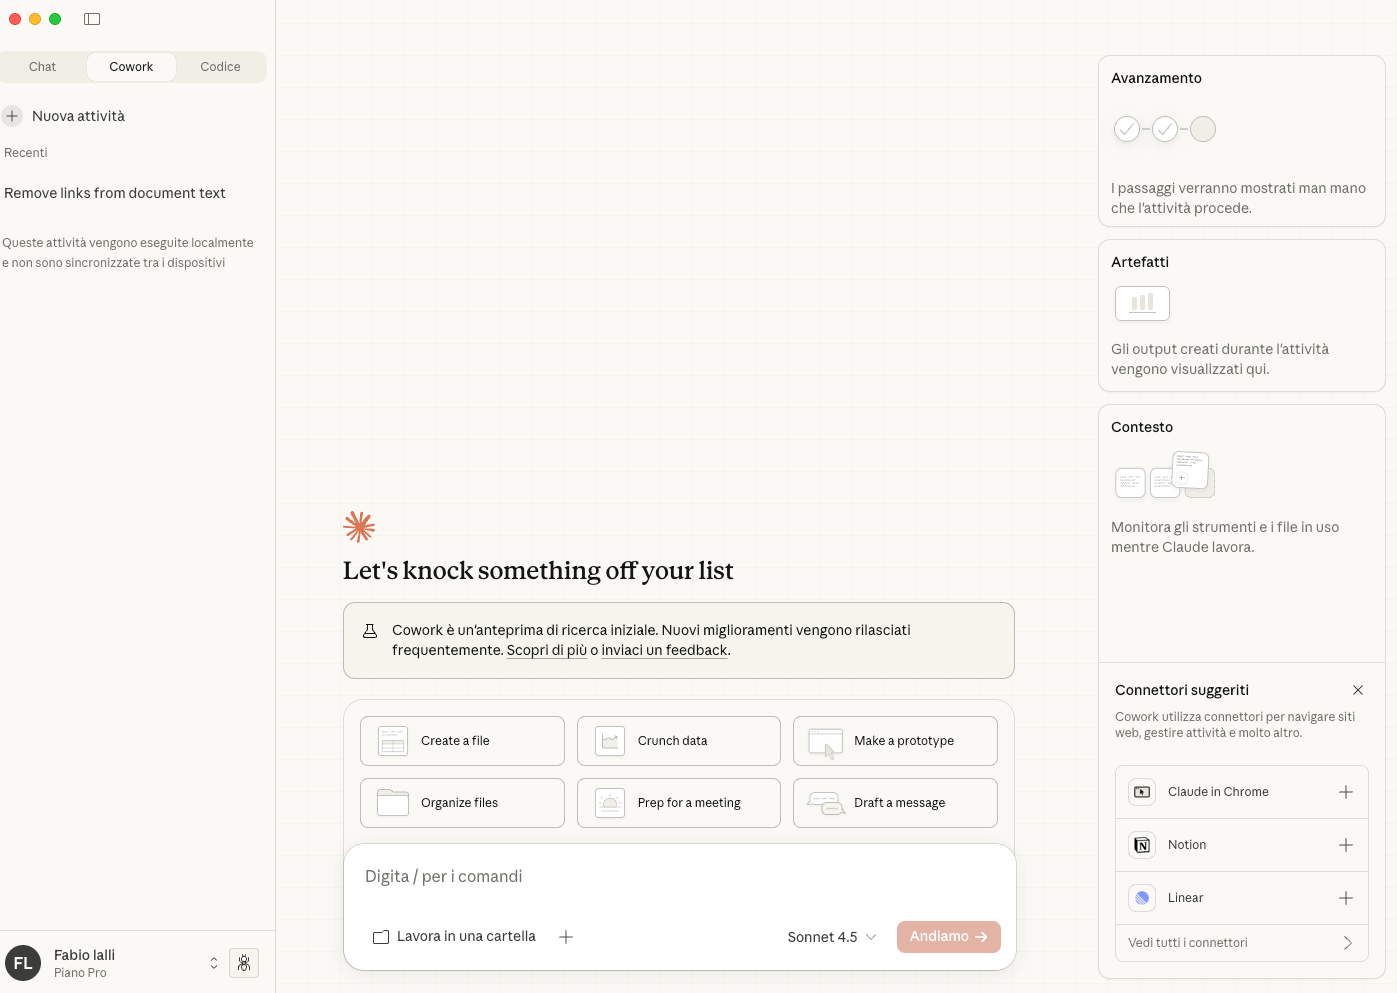1397x993 pixels.
Task: Open recent task Remove links from document text
Action: click(x=115, y=193)
